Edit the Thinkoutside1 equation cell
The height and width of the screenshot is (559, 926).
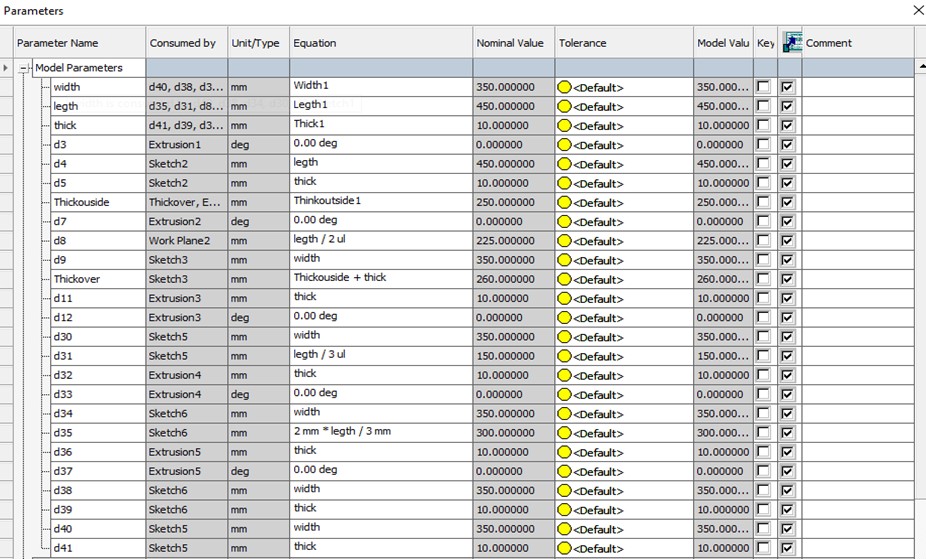[x=381, y=201]
